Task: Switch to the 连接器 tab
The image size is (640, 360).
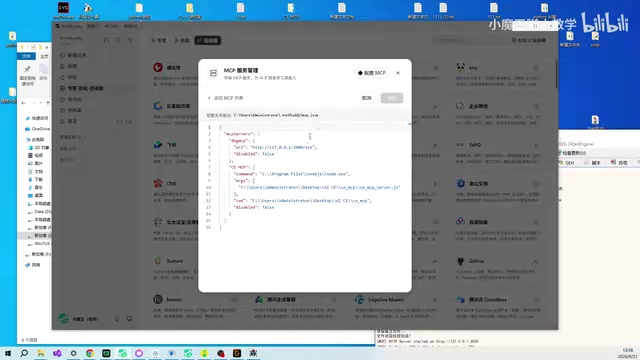Action: point(208,40)
